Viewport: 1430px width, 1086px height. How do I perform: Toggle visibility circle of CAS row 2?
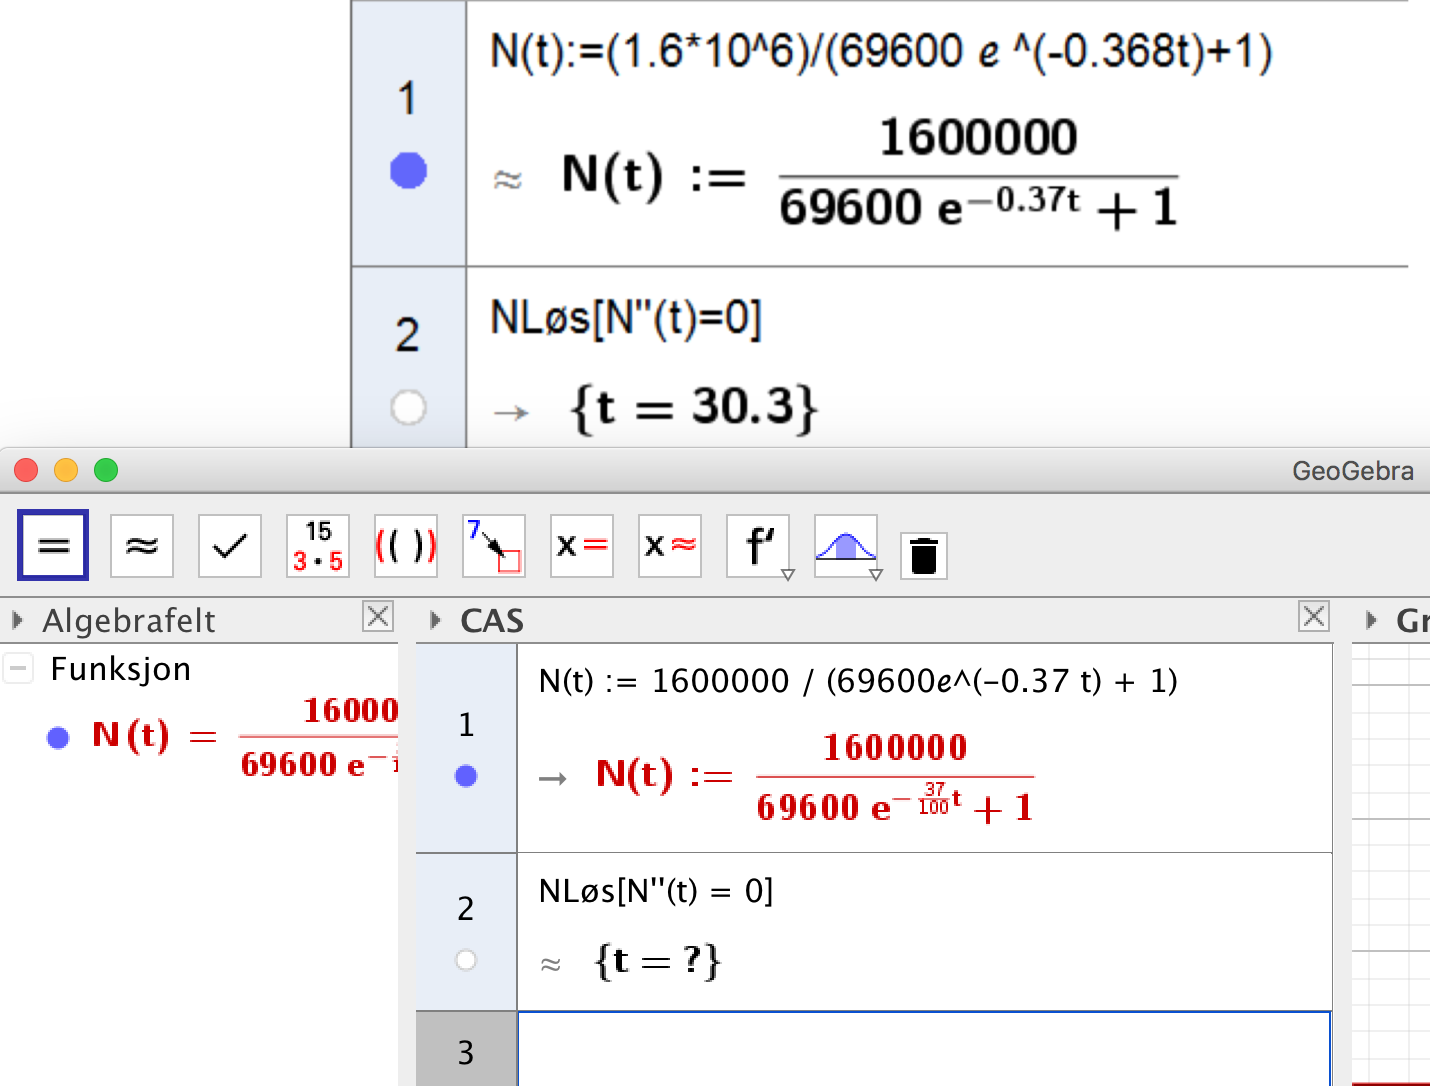tap(466, 960)
